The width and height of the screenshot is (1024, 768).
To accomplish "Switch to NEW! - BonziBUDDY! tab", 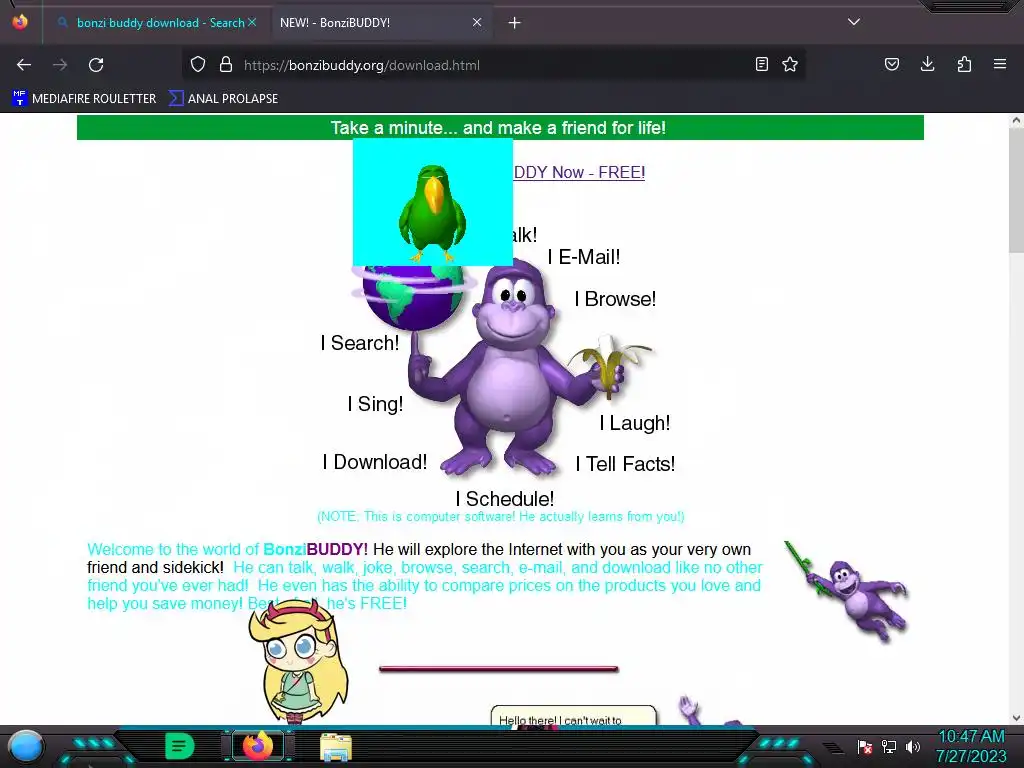I will 381,23.
